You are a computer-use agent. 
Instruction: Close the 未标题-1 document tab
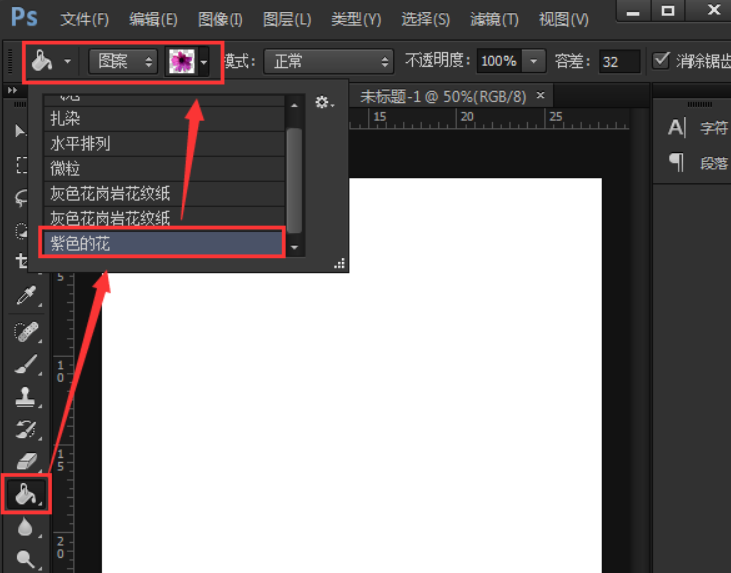point(540,95)
